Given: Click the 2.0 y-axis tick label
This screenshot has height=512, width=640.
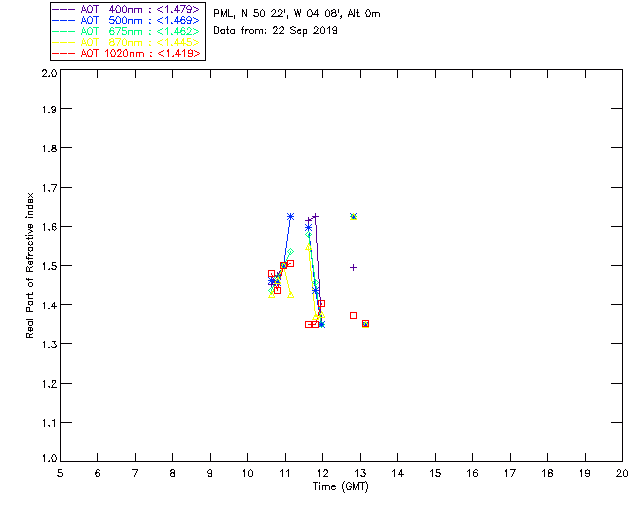Looking at the screenshot, I should pos(49,73).
